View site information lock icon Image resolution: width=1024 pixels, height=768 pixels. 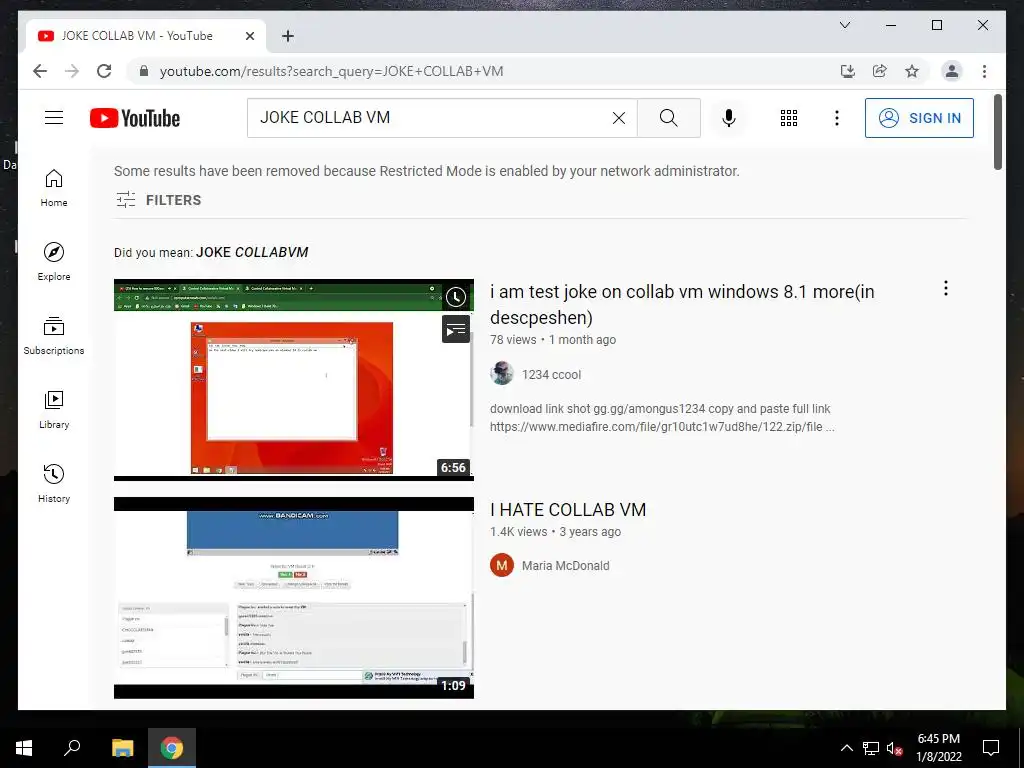[144, 71]
